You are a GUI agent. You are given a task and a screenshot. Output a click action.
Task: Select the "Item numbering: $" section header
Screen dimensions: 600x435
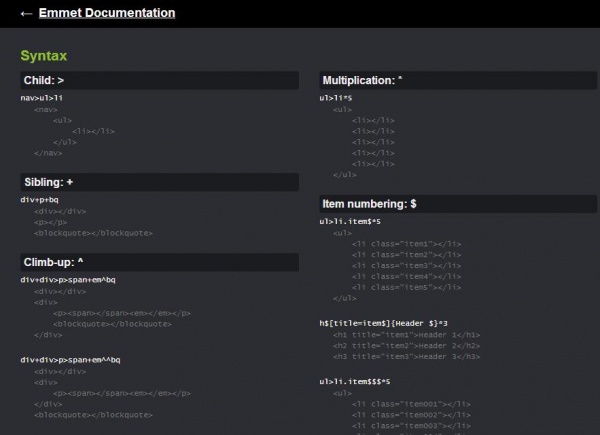click(x=369, y=203)
